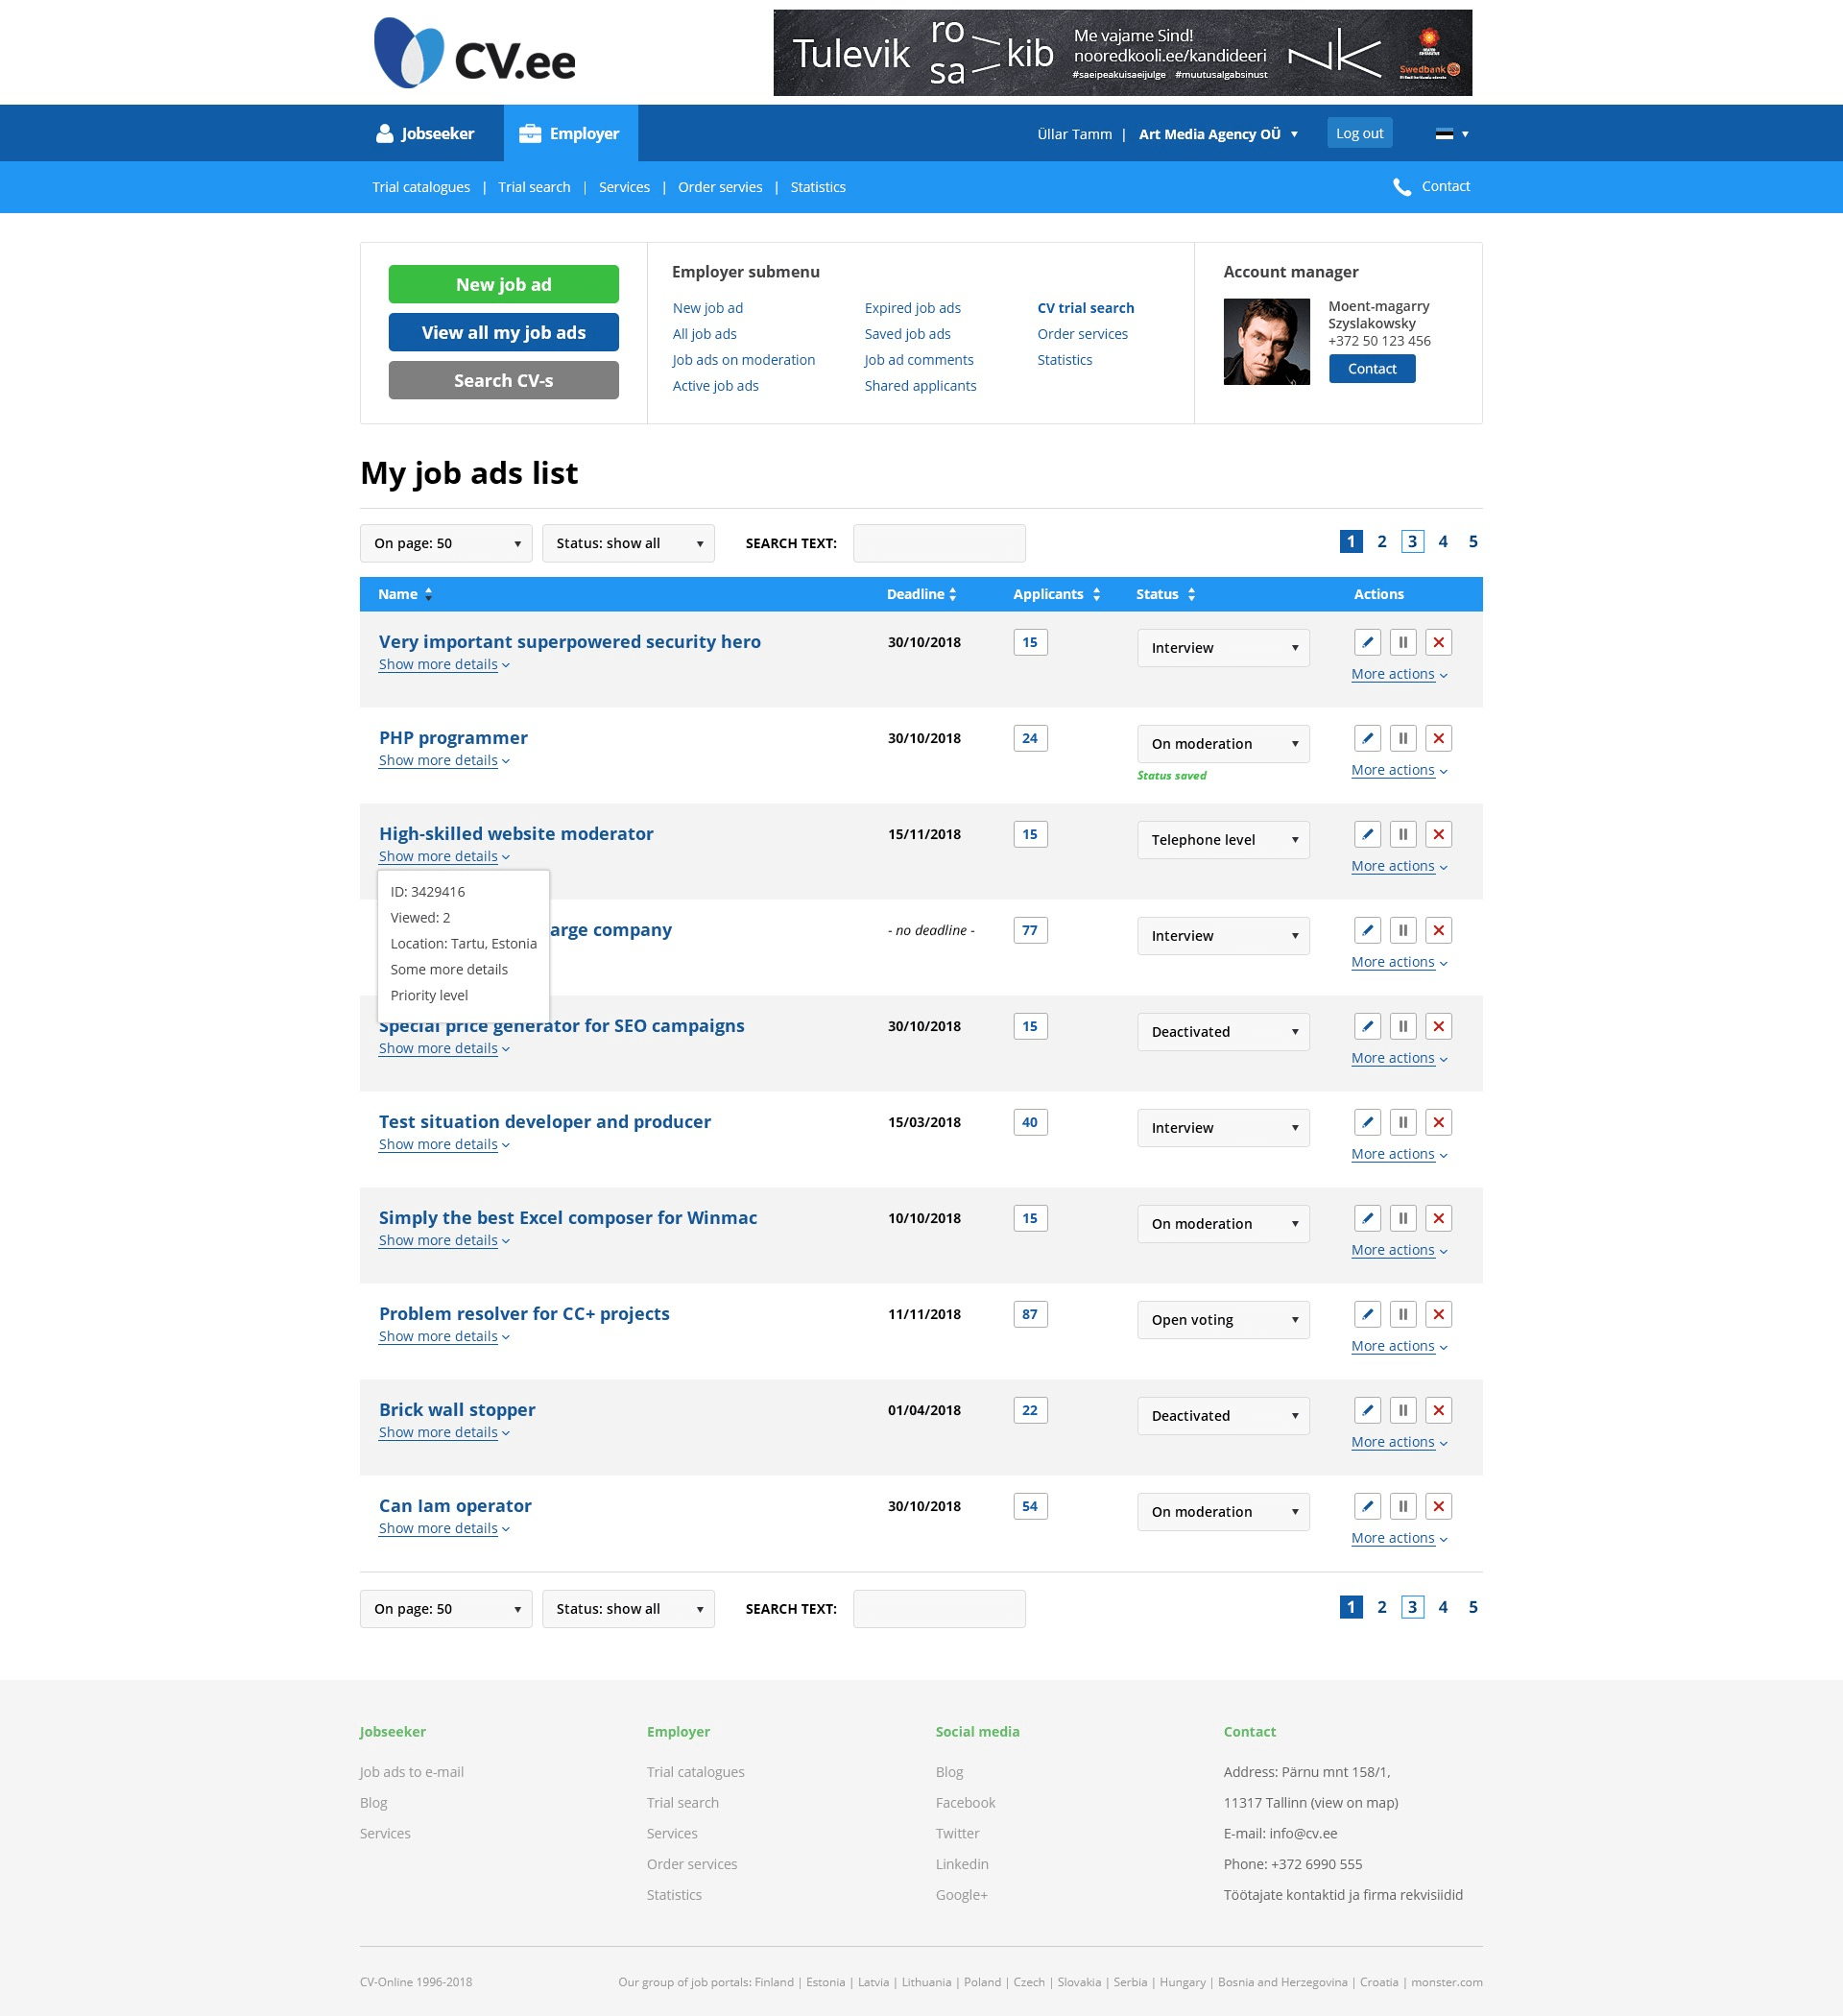Expand More actions for Brick wall stopper
Viewport: 1843px width, 2016px height.
click(x=1399, y=1442)
